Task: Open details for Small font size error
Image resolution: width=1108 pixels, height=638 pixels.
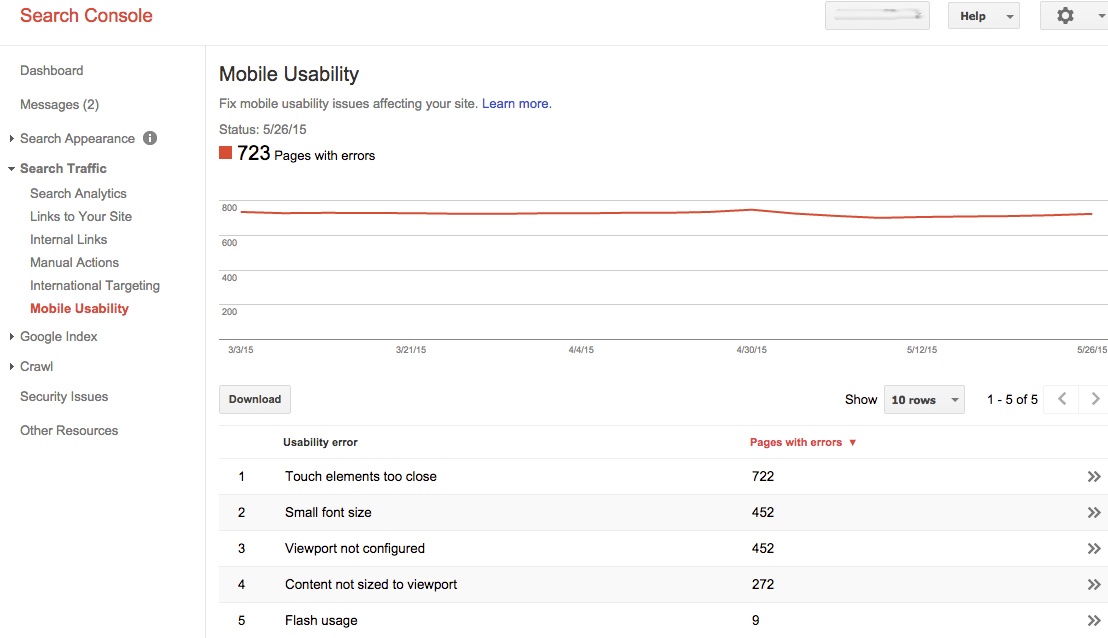Action: [1094, 512]
